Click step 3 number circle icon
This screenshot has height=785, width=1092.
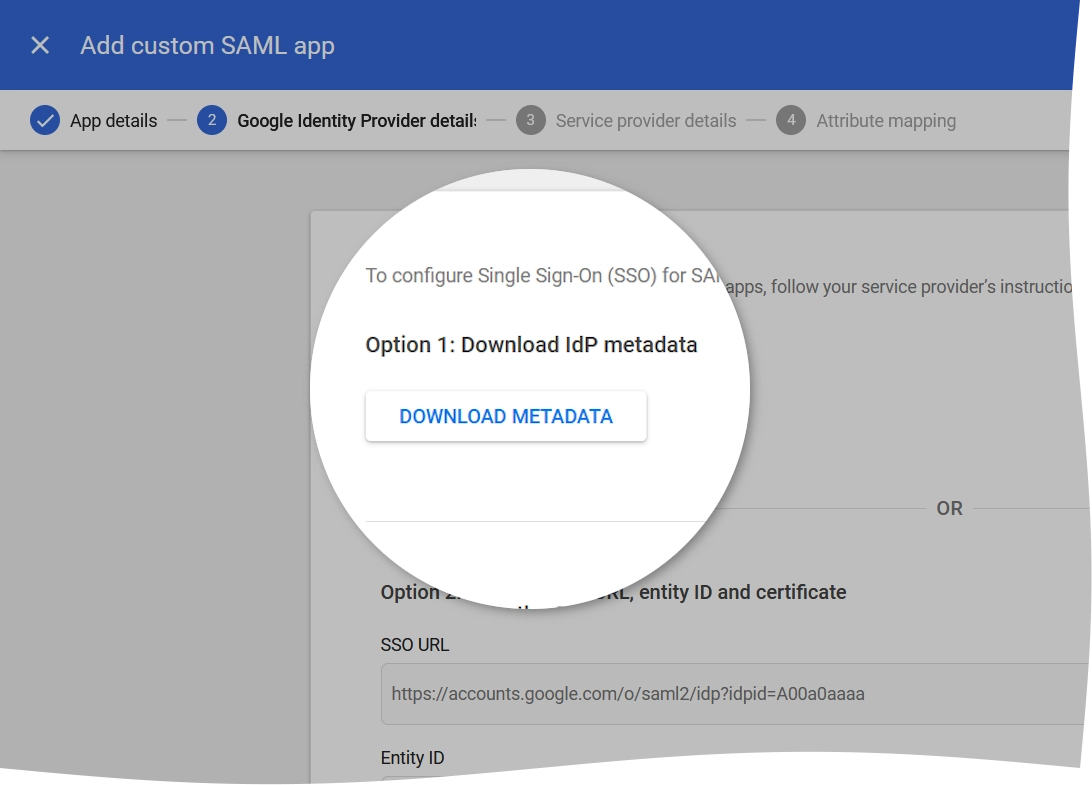click(x=531, y=121)
